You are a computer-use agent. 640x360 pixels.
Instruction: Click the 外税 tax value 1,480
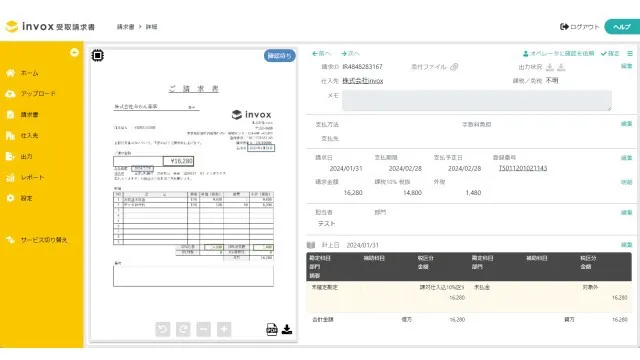[473, 193]
